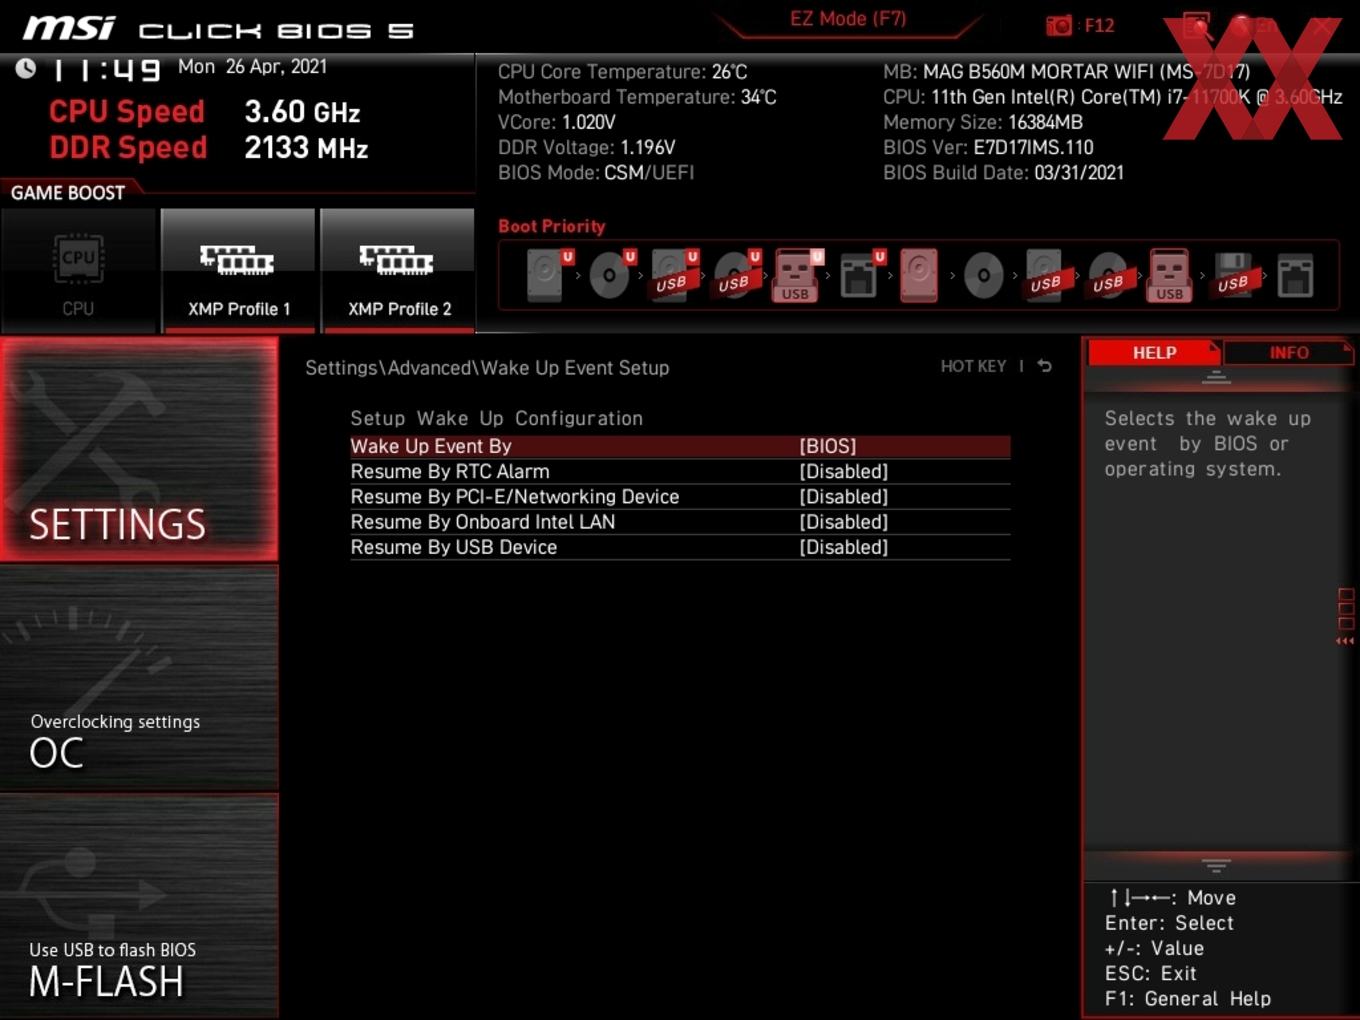Select the last legacy network boot icon
1360x1020 pixels.
click(x=1295, y=275)
